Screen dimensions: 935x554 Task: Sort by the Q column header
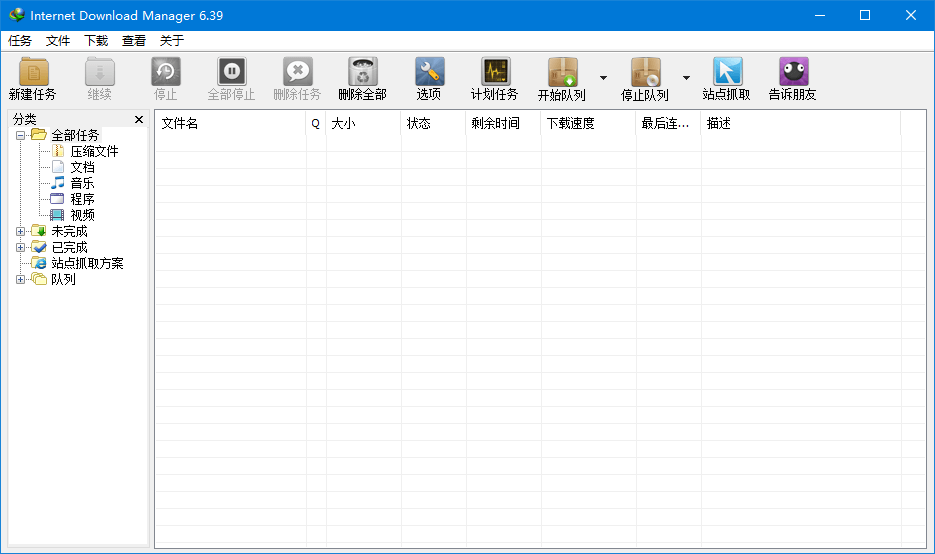pyautogui.click(x=316, y=123)
